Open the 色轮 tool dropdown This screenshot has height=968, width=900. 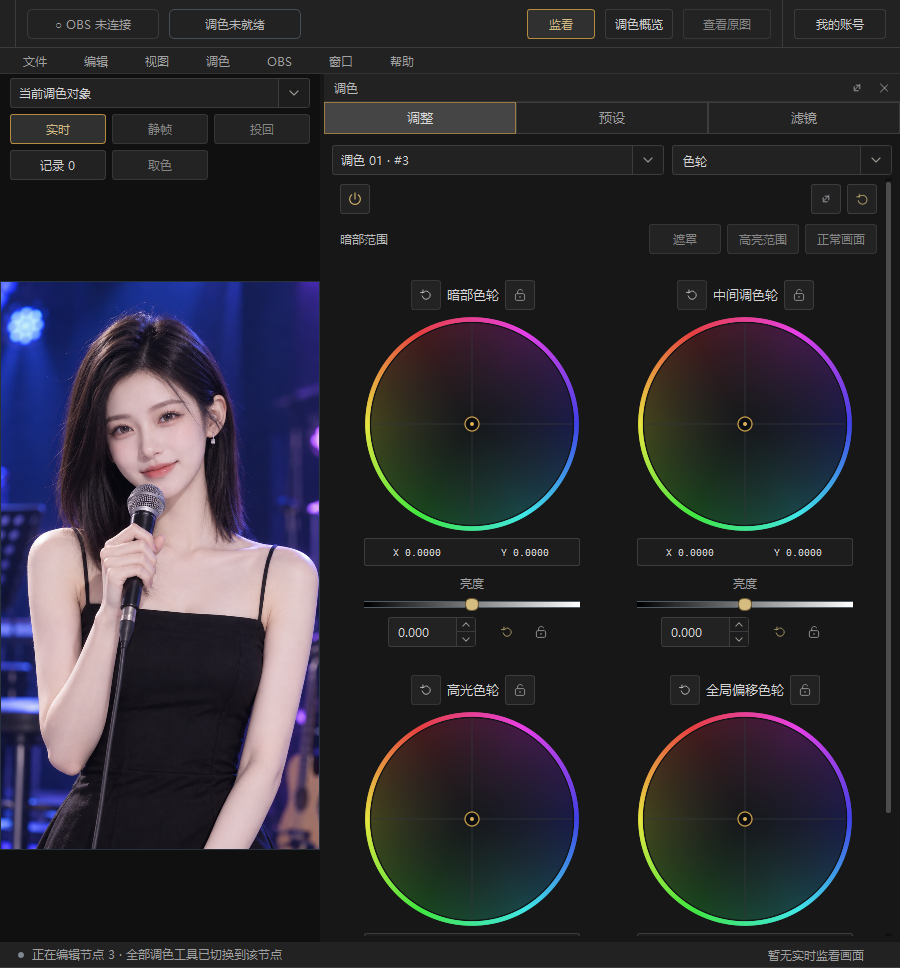coord(781,161)
